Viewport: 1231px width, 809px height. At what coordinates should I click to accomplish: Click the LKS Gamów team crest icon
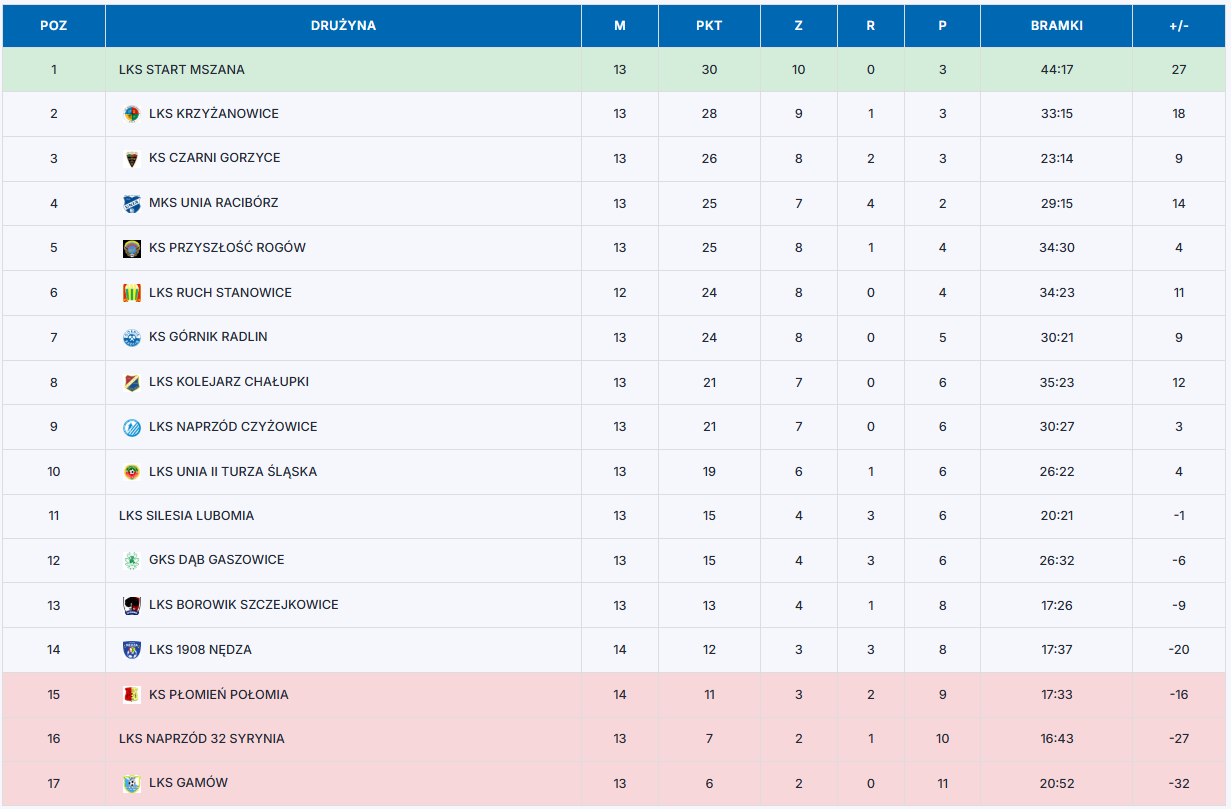[131, 783]
